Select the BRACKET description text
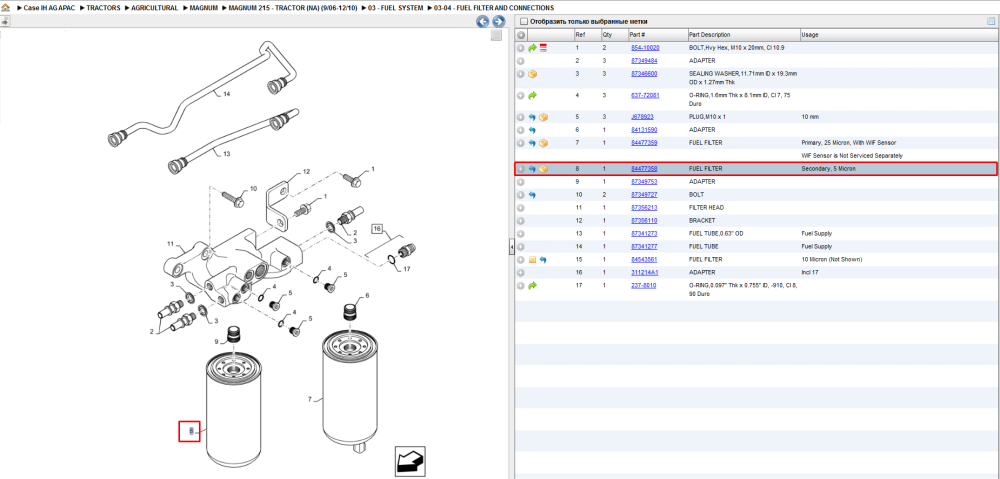 pos(702,221)
